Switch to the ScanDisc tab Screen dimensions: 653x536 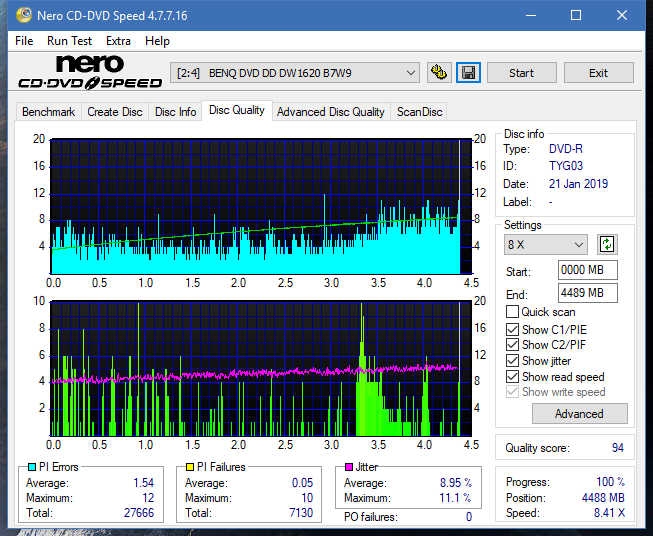click(419, 112)
